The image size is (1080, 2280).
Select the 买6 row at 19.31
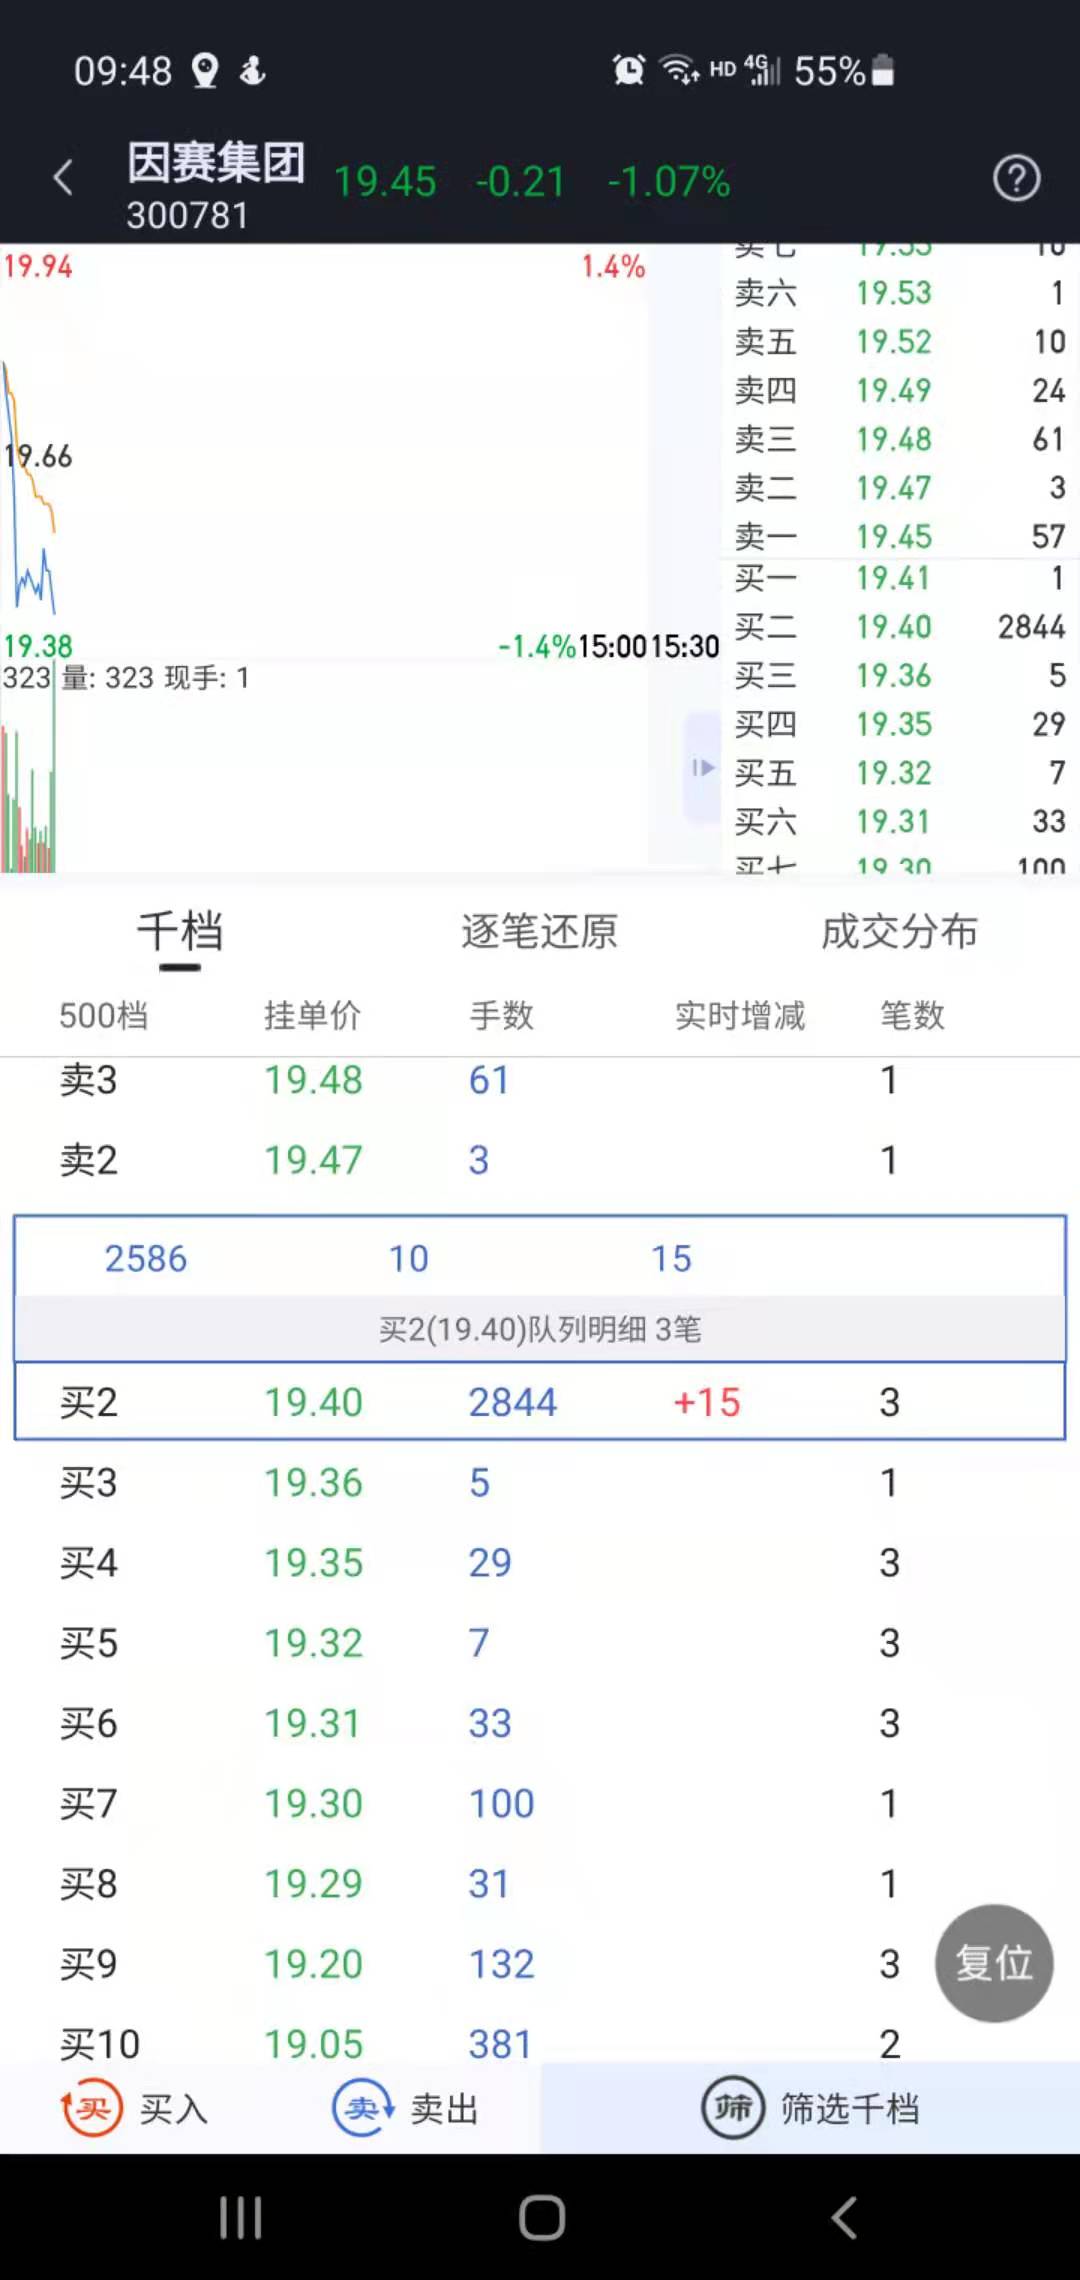[540, 1723]
